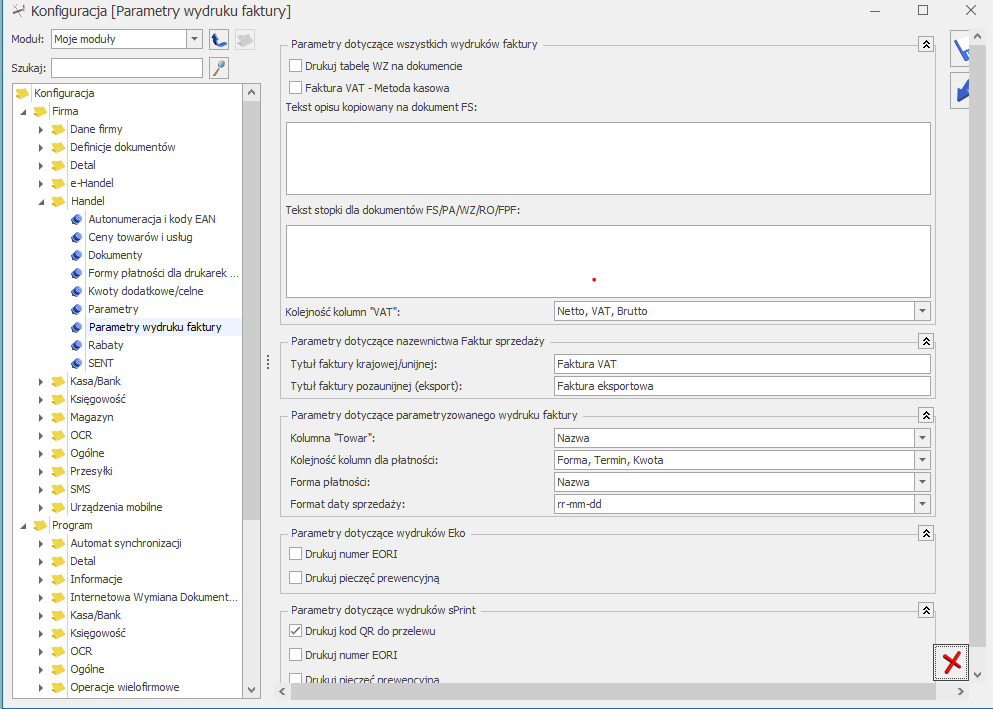
Task: Enable Drukuj numer EORI under wydruków sPrint
Action: click(x=295, y=655)
